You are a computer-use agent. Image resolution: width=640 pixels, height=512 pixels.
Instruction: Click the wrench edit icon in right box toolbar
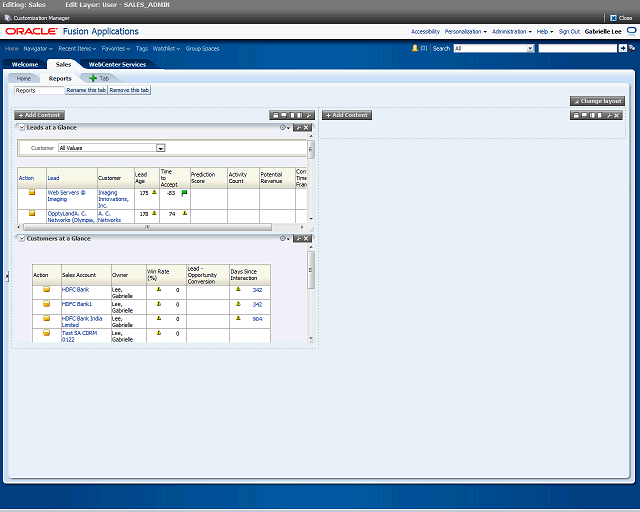609,115
